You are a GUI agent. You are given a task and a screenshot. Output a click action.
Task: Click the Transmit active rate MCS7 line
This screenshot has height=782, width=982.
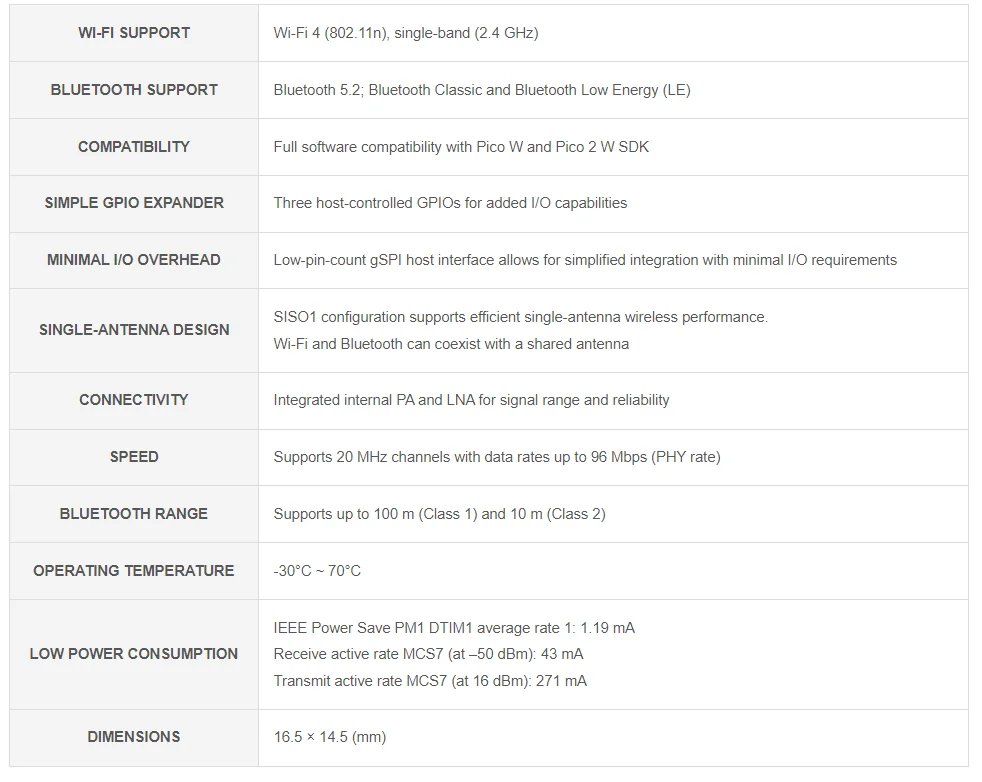pyautogui.click(x=430, y=681)
